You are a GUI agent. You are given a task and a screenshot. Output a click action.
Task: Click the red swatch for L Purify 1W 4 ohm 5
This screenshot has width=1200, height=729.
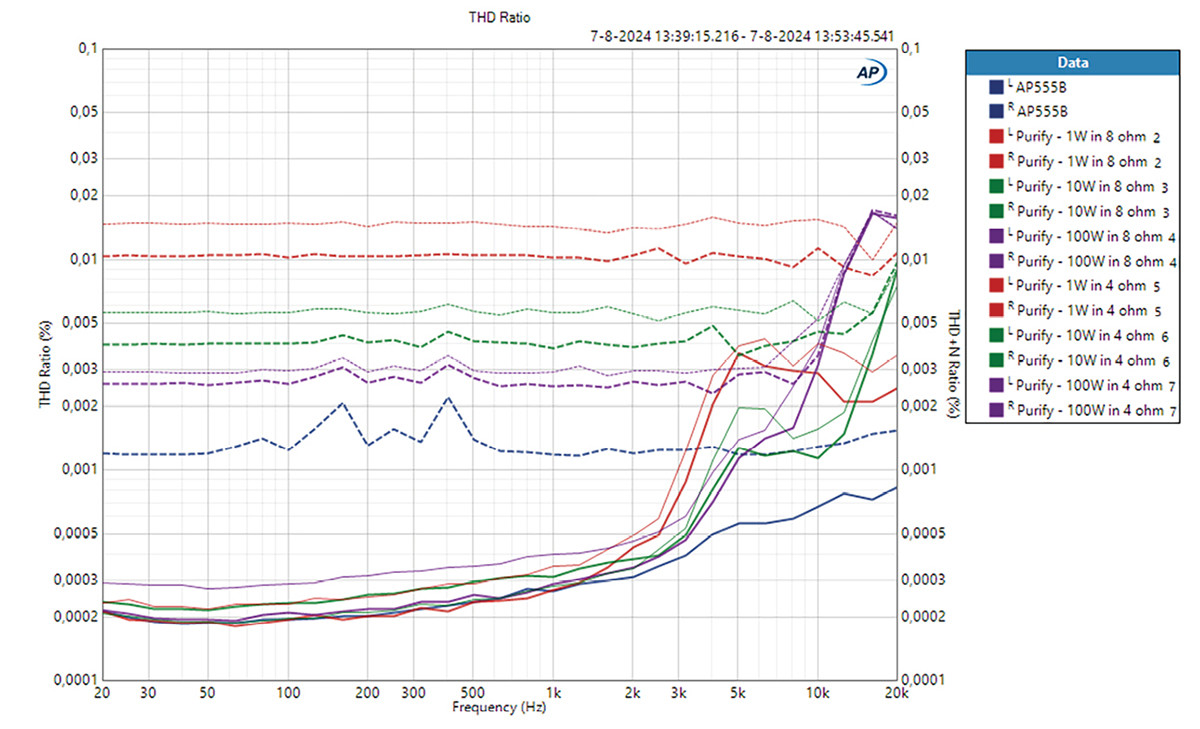995,286
